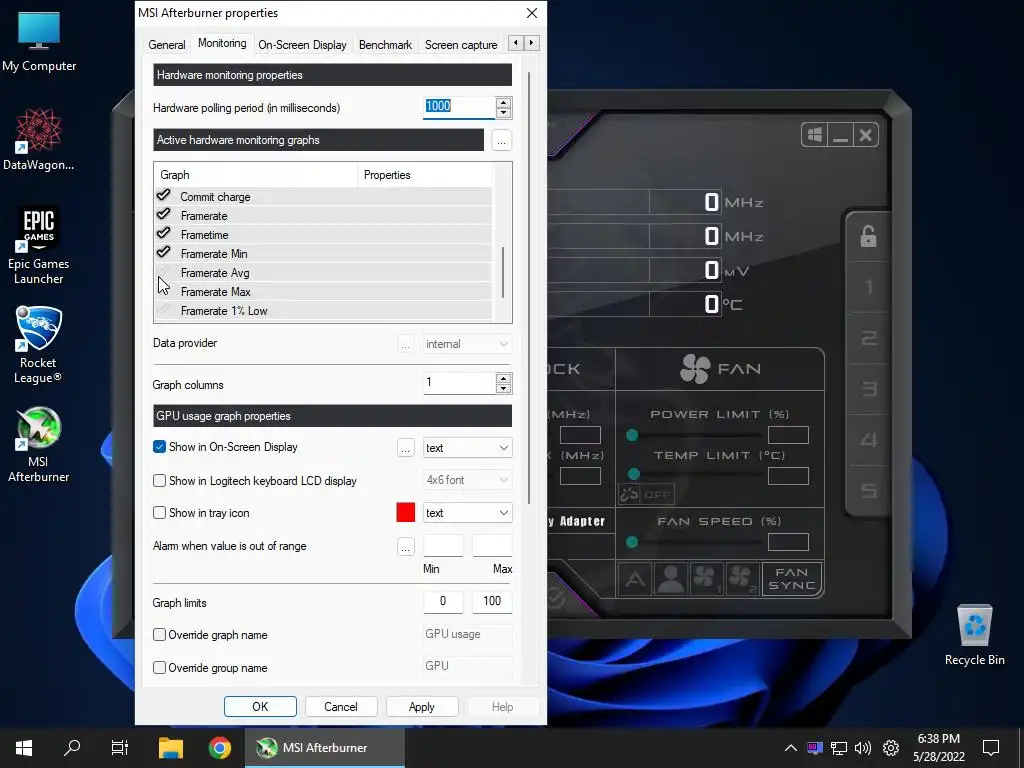
Task: Open Chrome from the taskbar
Action: [x=219, y=748]
